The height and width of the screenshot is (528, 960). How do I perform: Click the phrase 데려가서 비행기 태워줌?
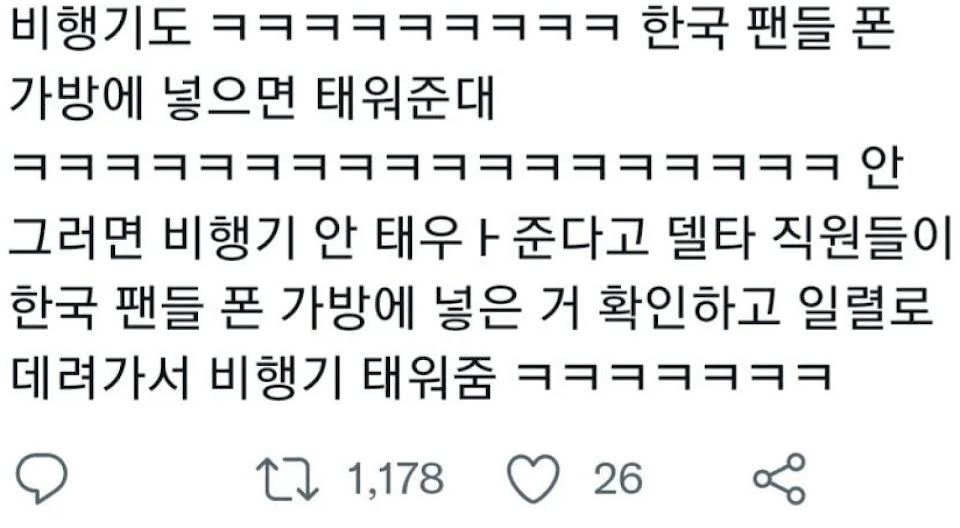pos(253,373)
